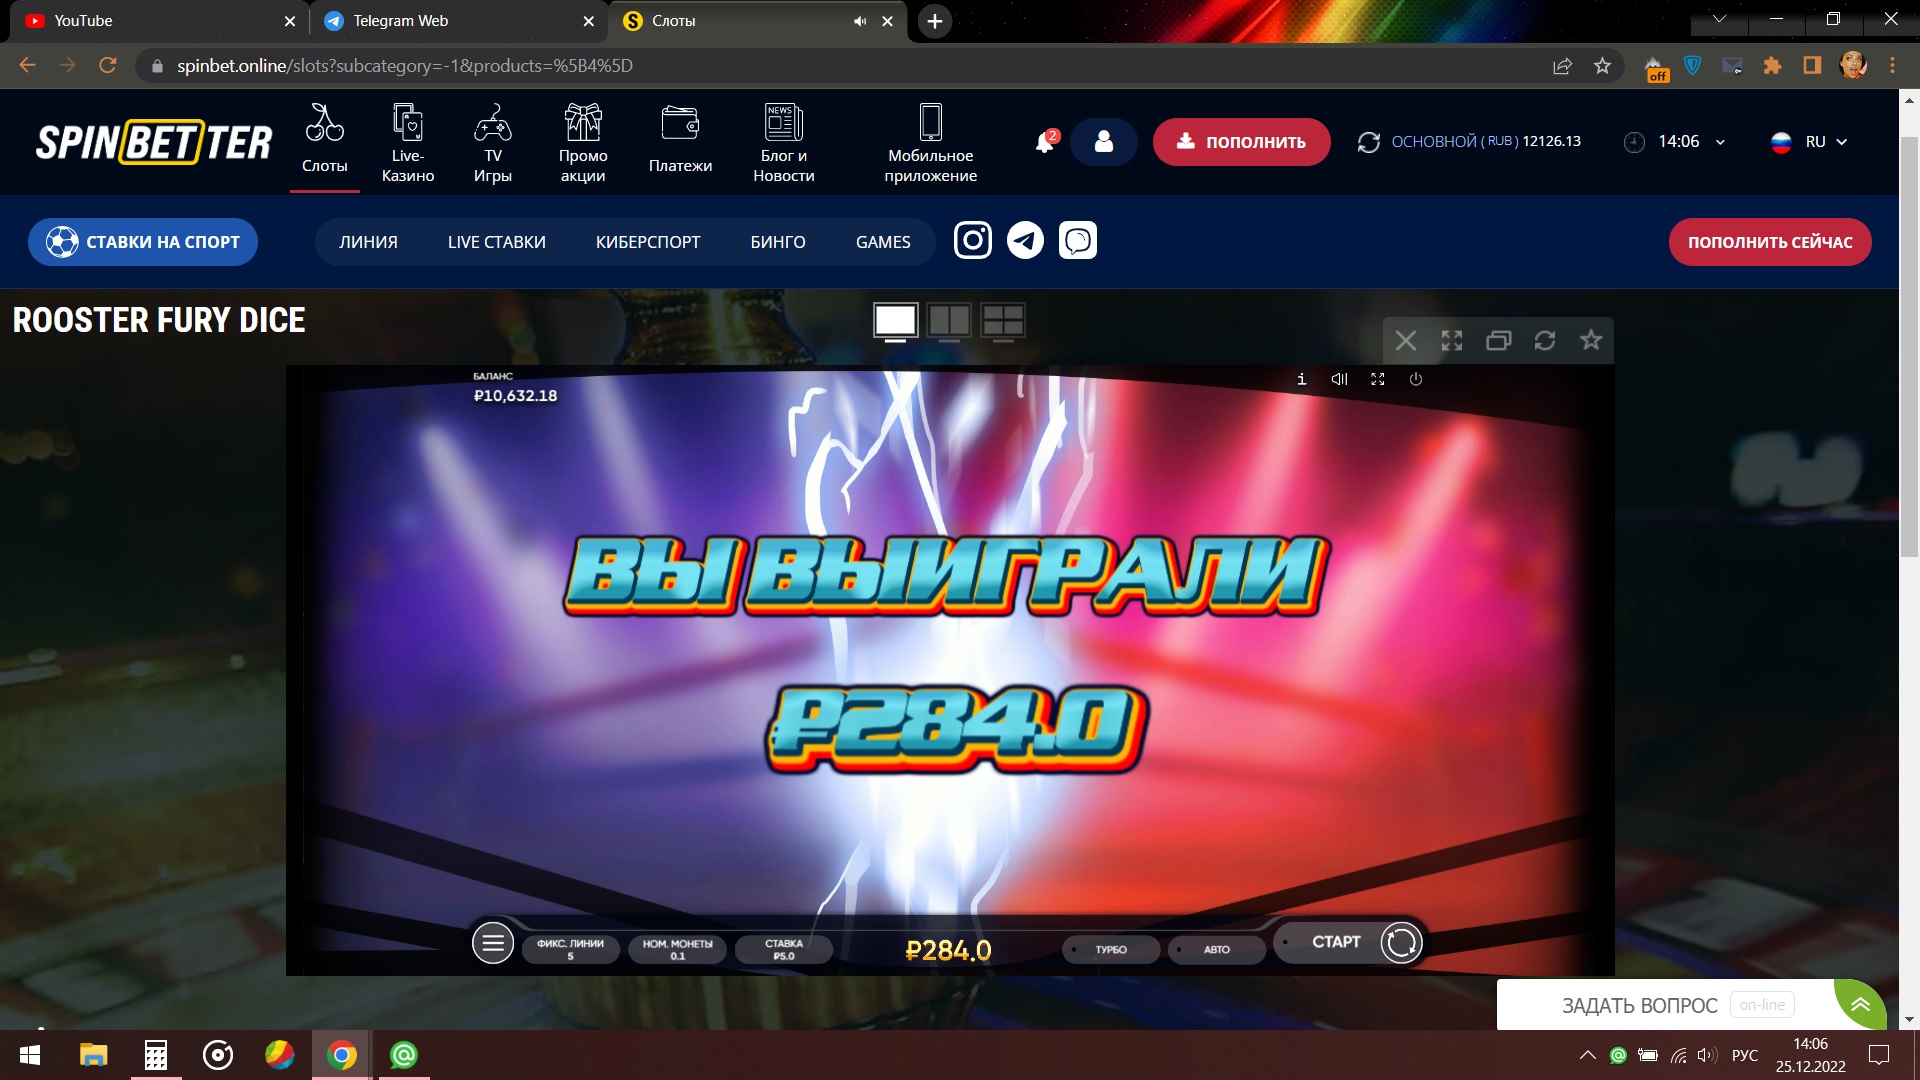Open the Instagram icon link
Viewport: 1920px width, 1080px height.
coord(972,240)
